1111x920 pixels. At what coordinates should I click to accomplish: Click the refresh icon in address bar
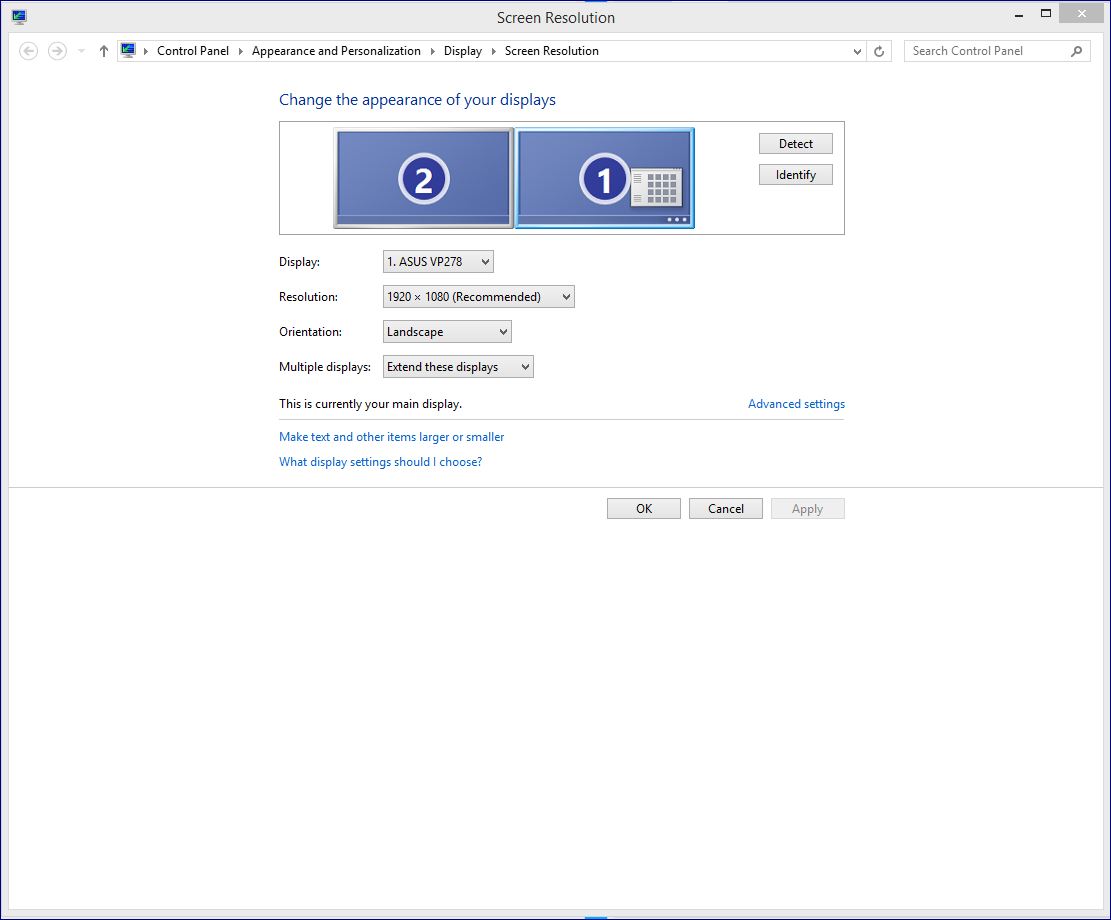click(878, 50)
